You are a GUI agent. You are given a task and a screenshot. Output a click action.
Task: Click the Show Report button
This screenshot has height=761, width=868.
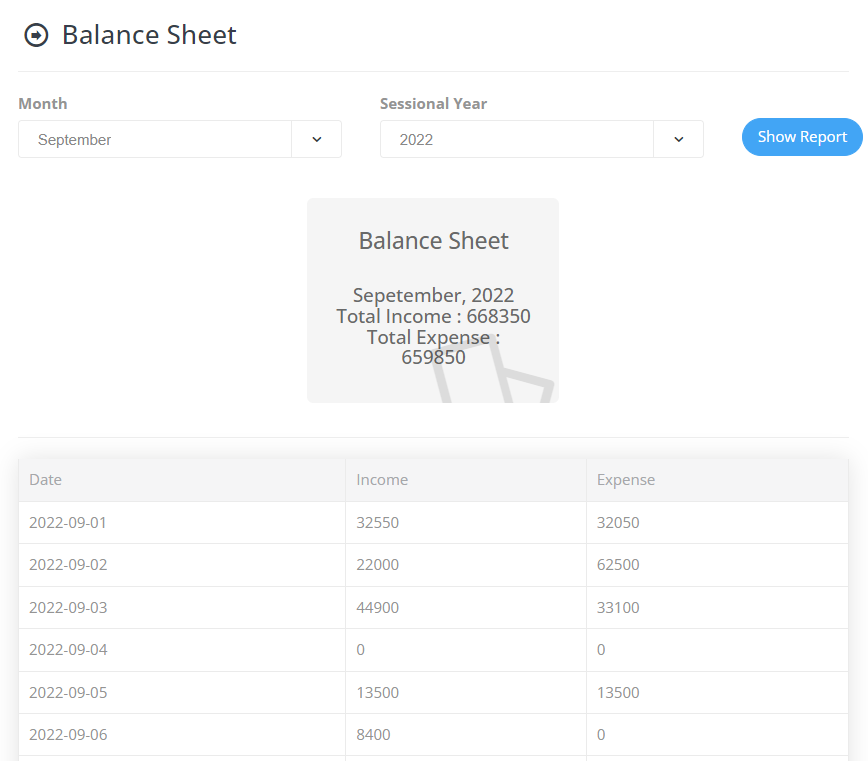801,137
